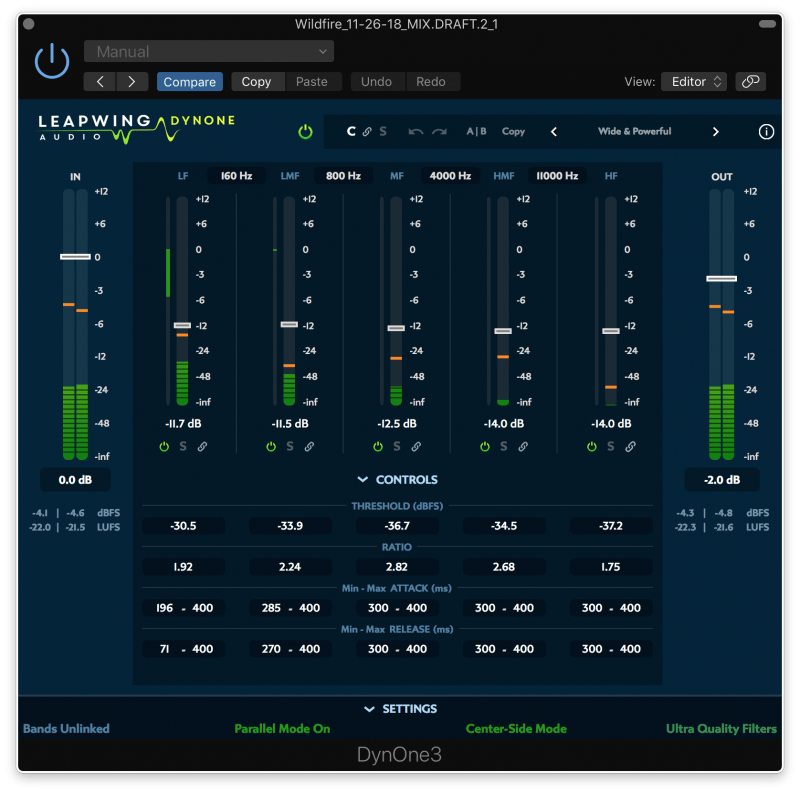Open the View Editor dropdown

pos(694,82)
